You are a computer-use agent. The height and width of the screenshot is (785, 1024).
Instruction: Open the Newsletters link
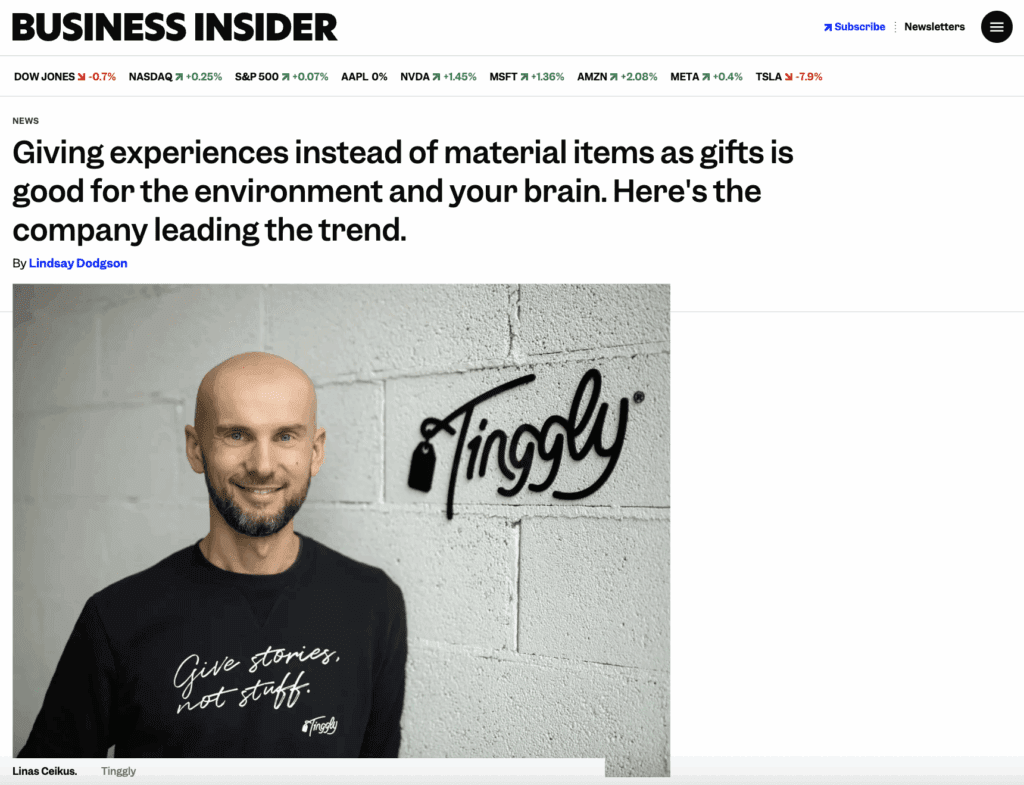point(934,27)
